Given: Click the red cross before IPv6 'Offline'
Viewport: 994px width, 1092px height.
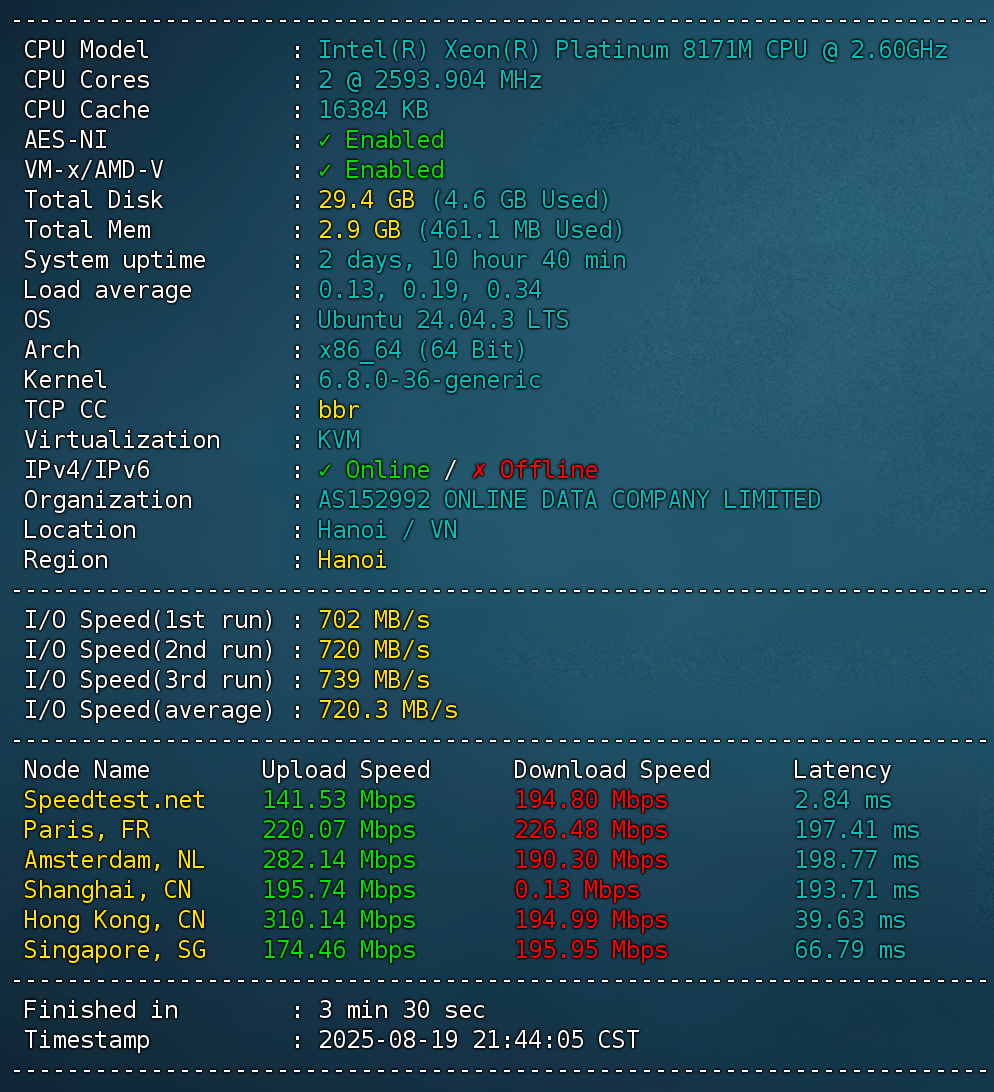Looking at the screenshot, I should 479,471.
